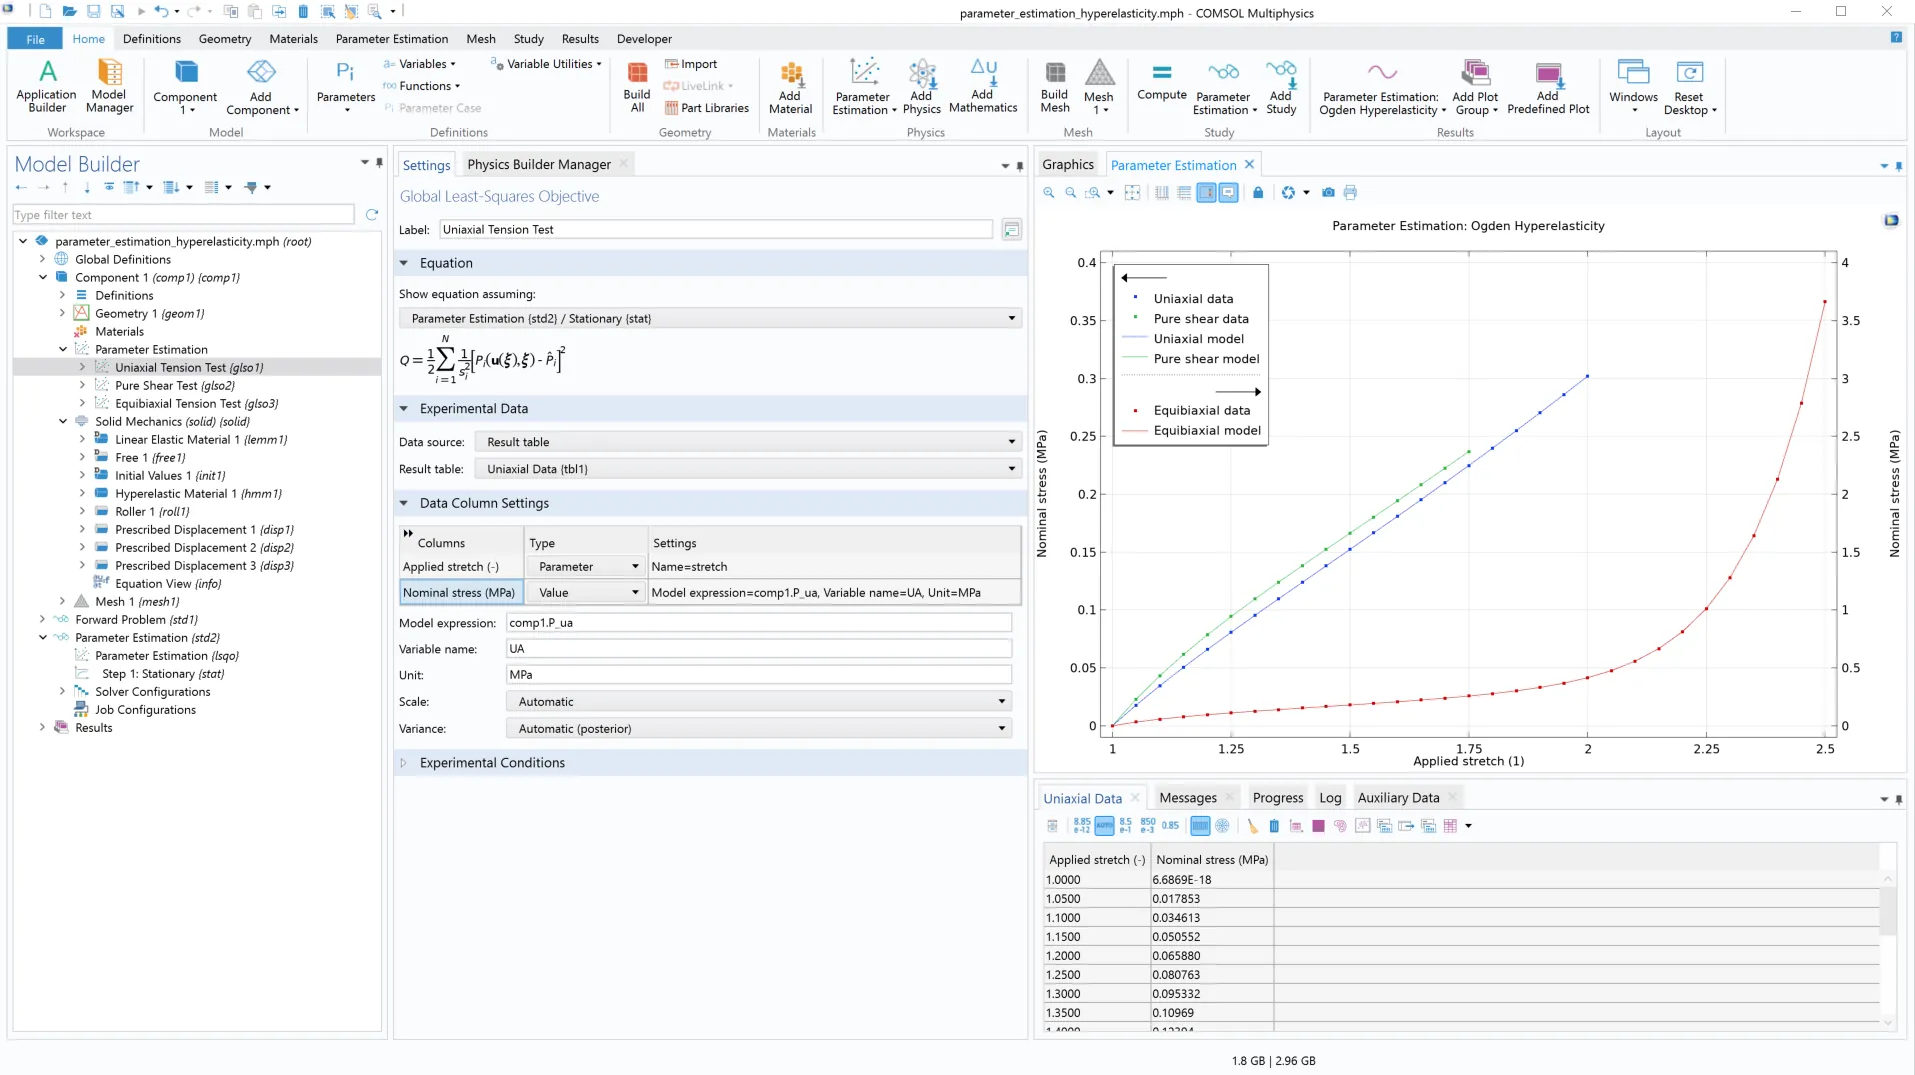Image resolution: width=1915 pixels, height=1075 pixels.
Task: Click the print icon in graphics toolbar
Action: click(1350, 192)
